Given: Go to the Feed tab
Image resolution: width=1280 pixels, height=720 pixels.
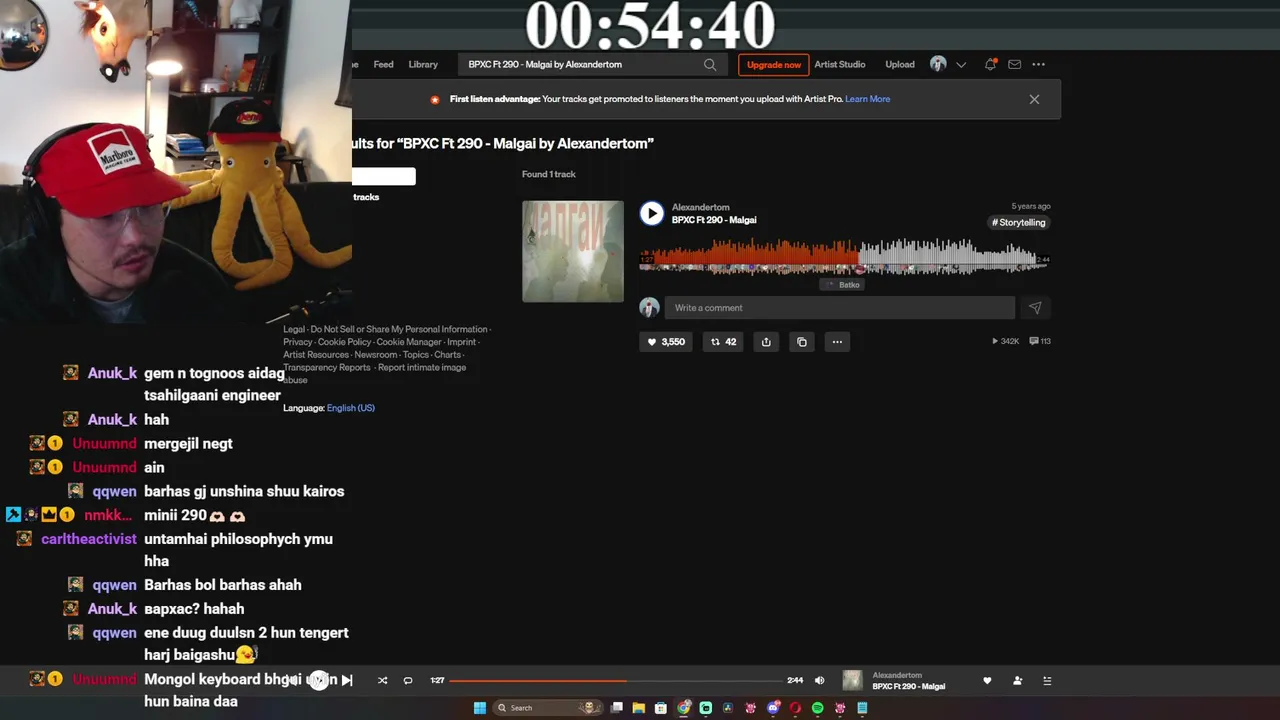Looking at the screenshot, I should pos(383,64).
